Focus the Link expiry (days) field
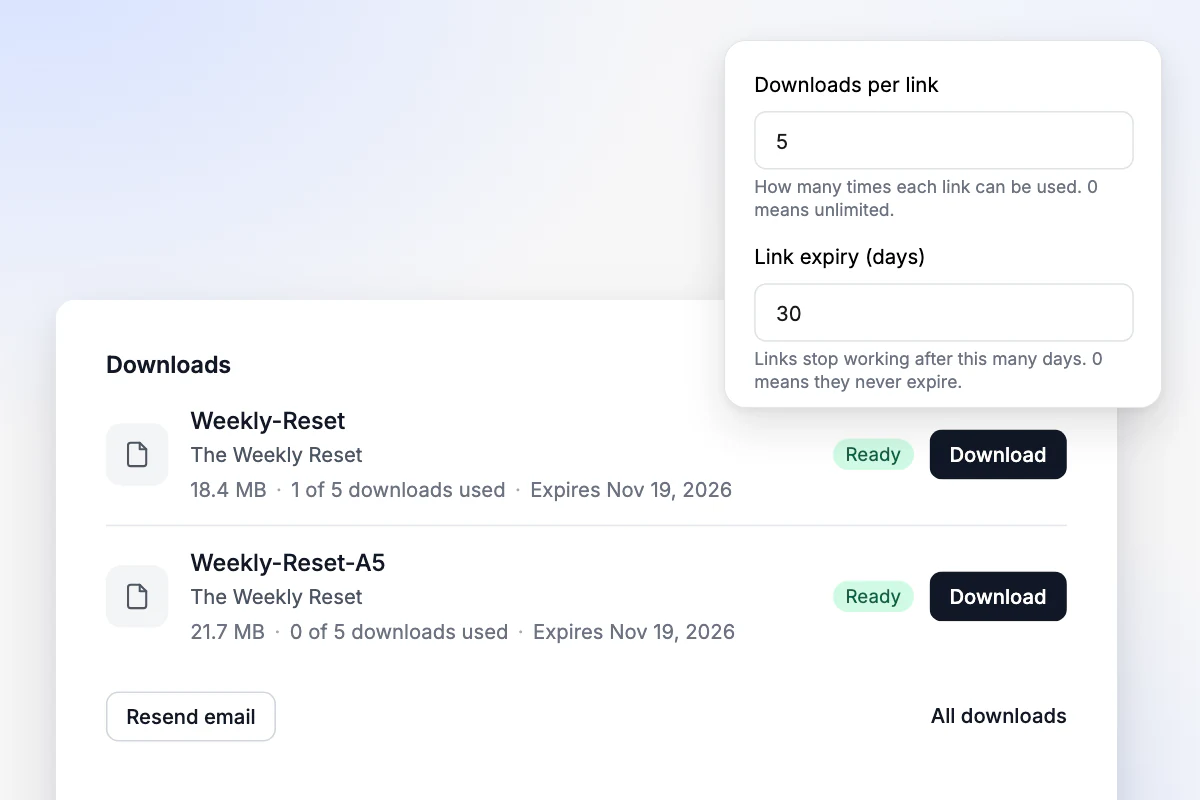Screen dimensions: 1200x800 (x=944, y=313)
